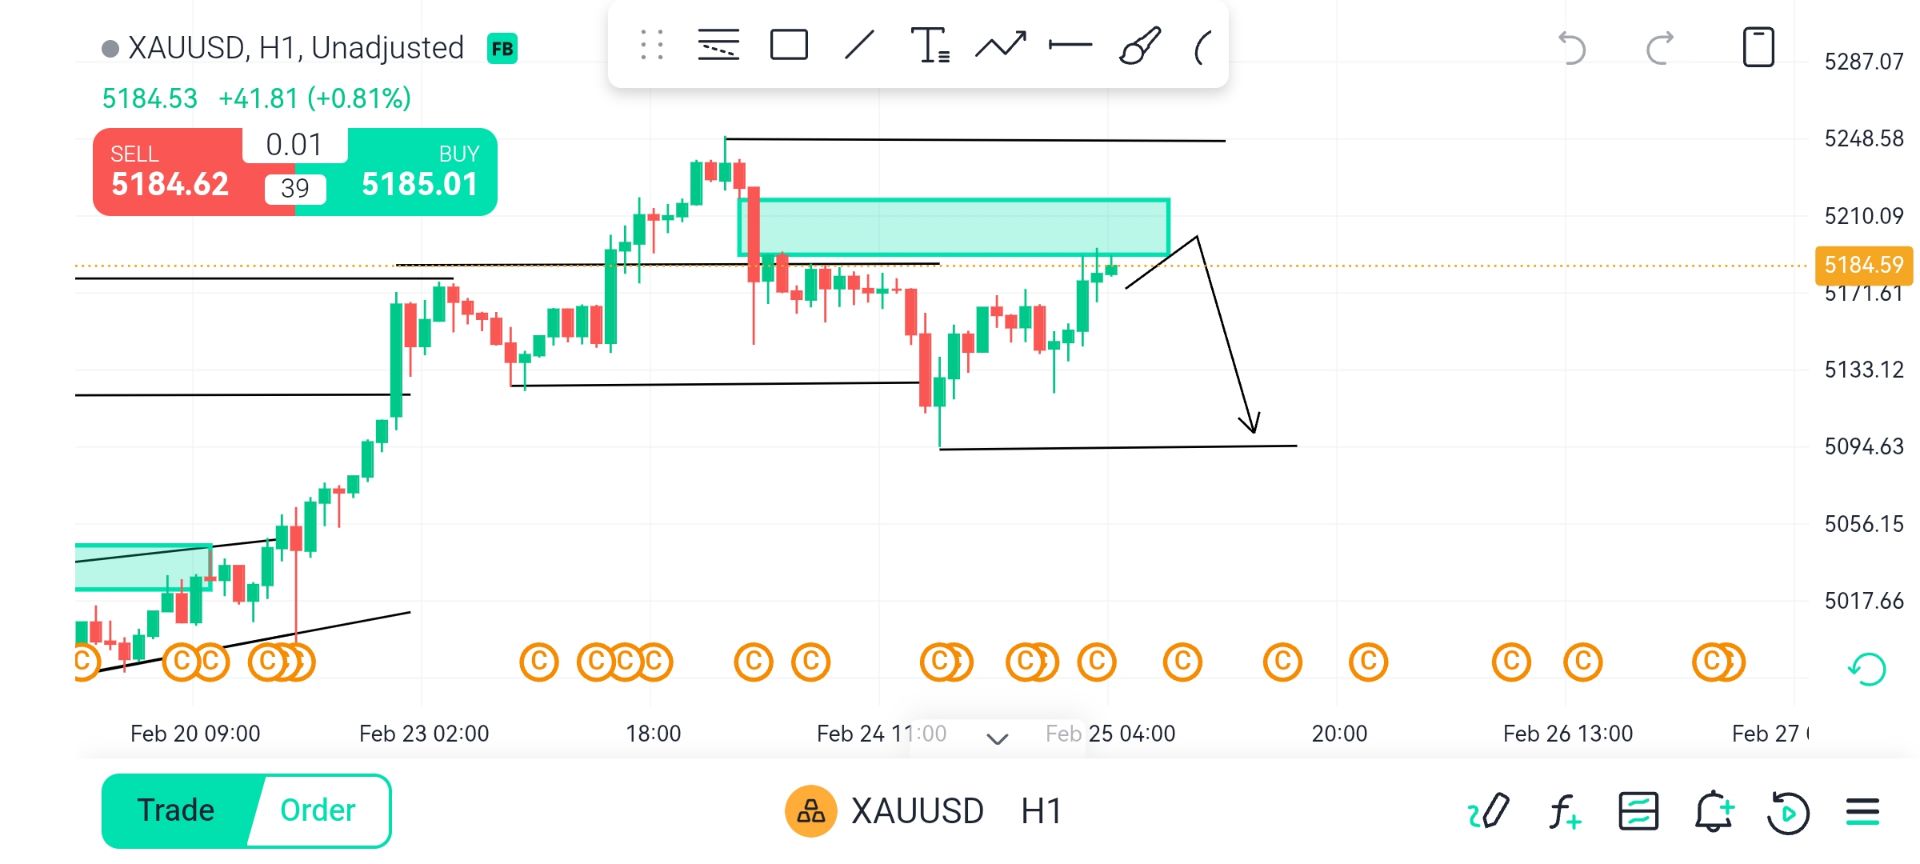Open the price alert bell icon
The image size is (1920, 864).
tap(1713, 811)
